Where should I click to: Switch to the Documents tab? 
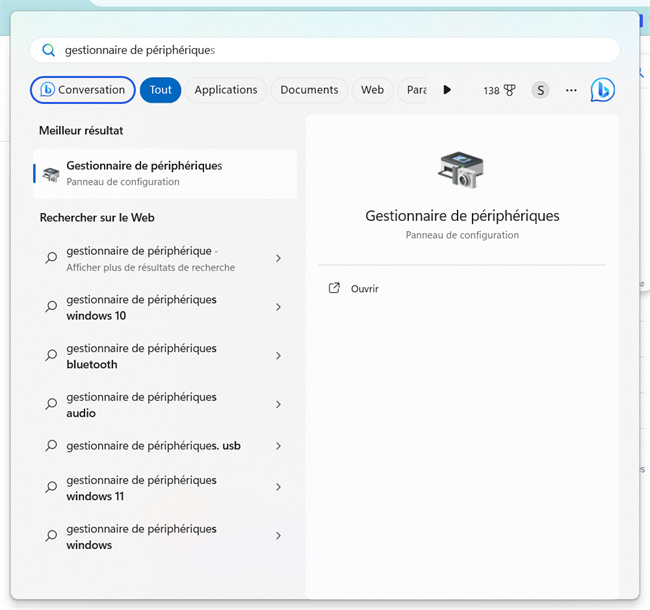click(x=309, y=90)
